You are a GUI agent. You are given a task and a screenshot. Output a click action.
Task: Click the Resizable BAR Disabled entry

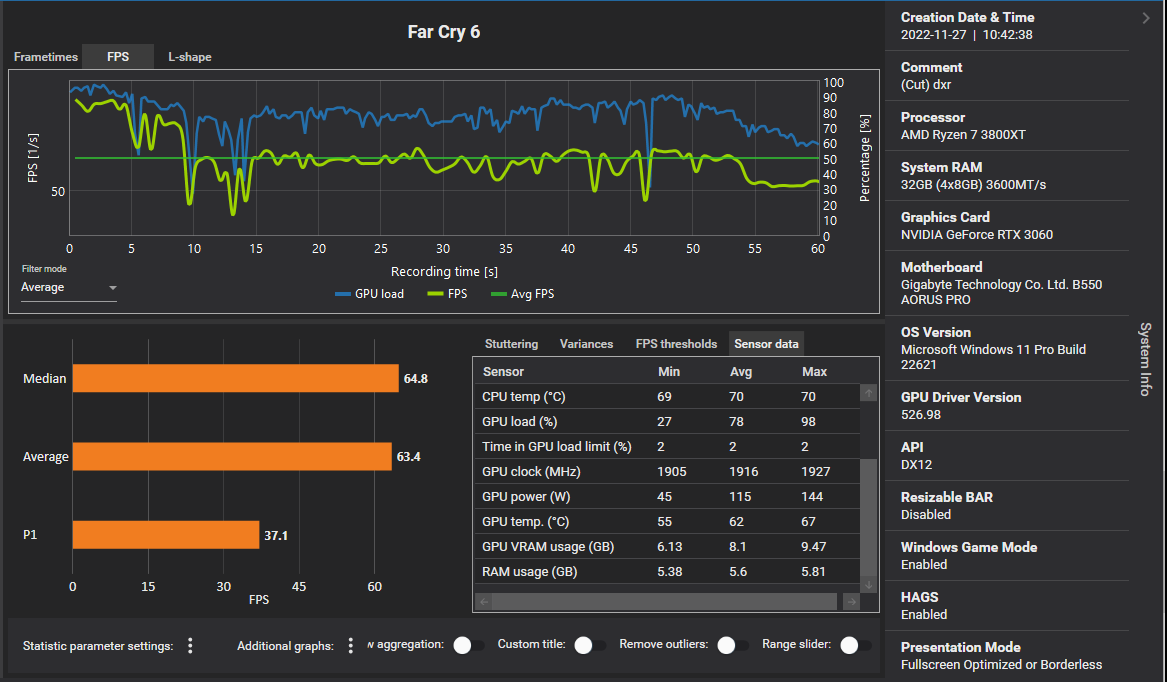pyautogui.click(x=1006, y=506)
